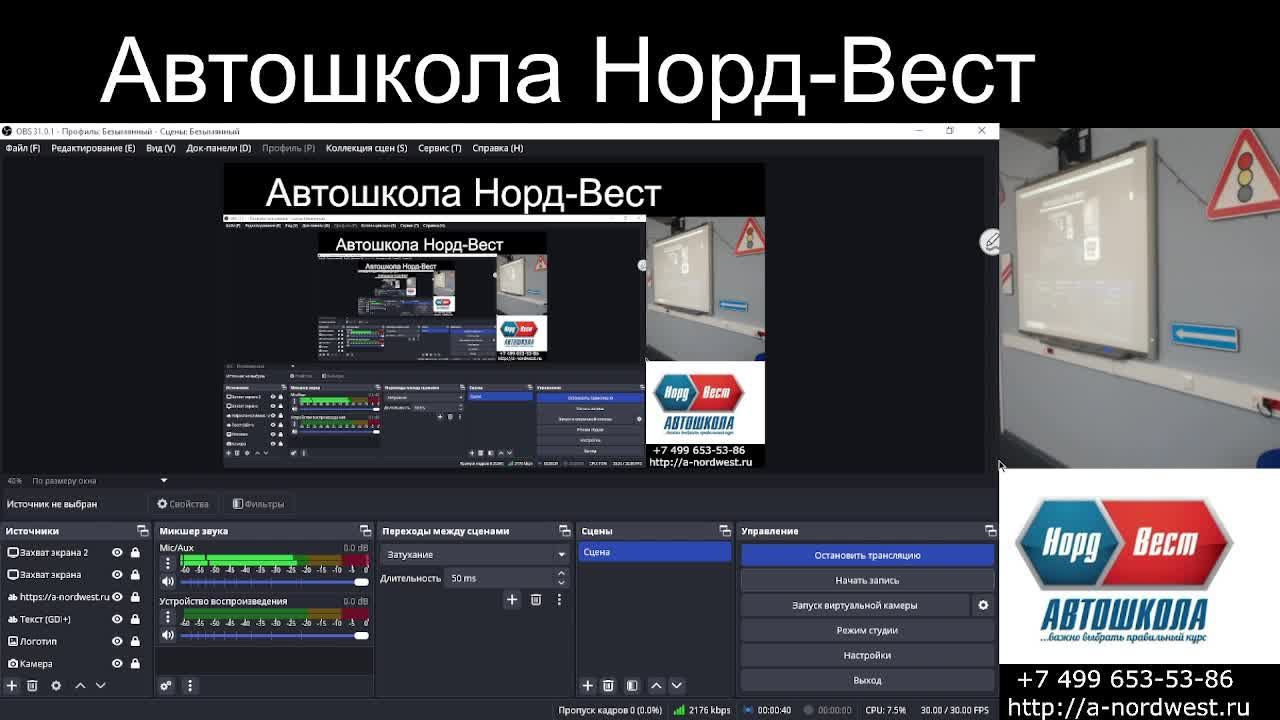Click the Выход button
Image resolution: width=1280 pixels, height=720 pixels.
pyautogui.click(x=867, y=680)
